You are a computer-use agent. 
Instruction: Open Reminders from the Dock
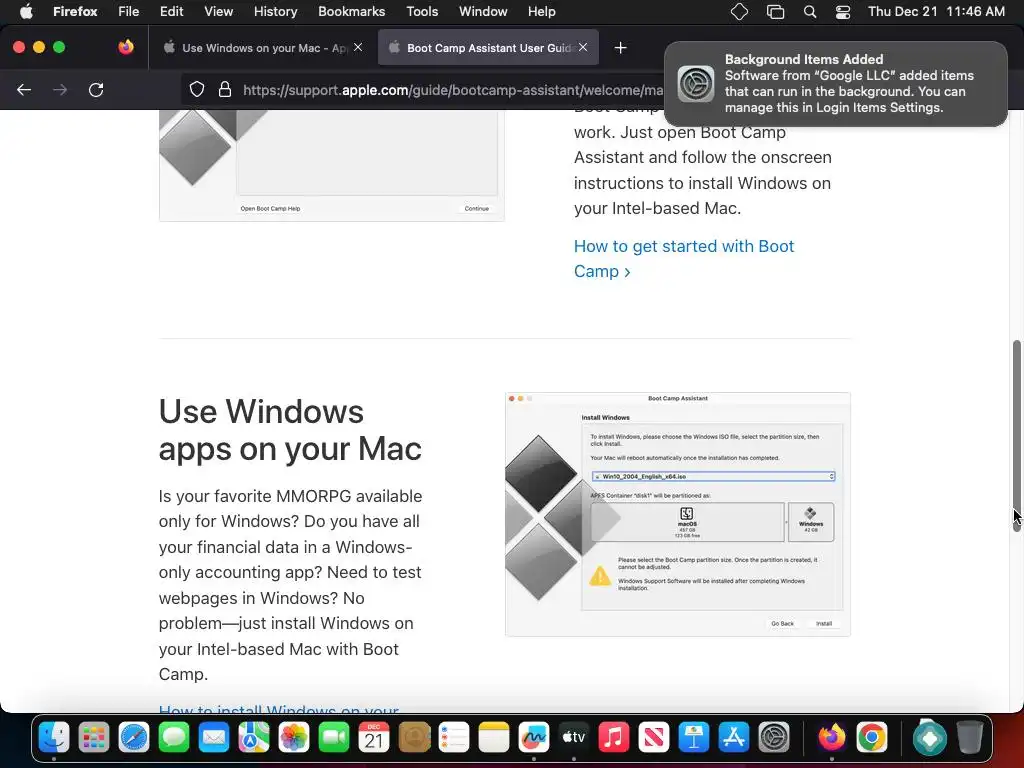click(454, 738)
